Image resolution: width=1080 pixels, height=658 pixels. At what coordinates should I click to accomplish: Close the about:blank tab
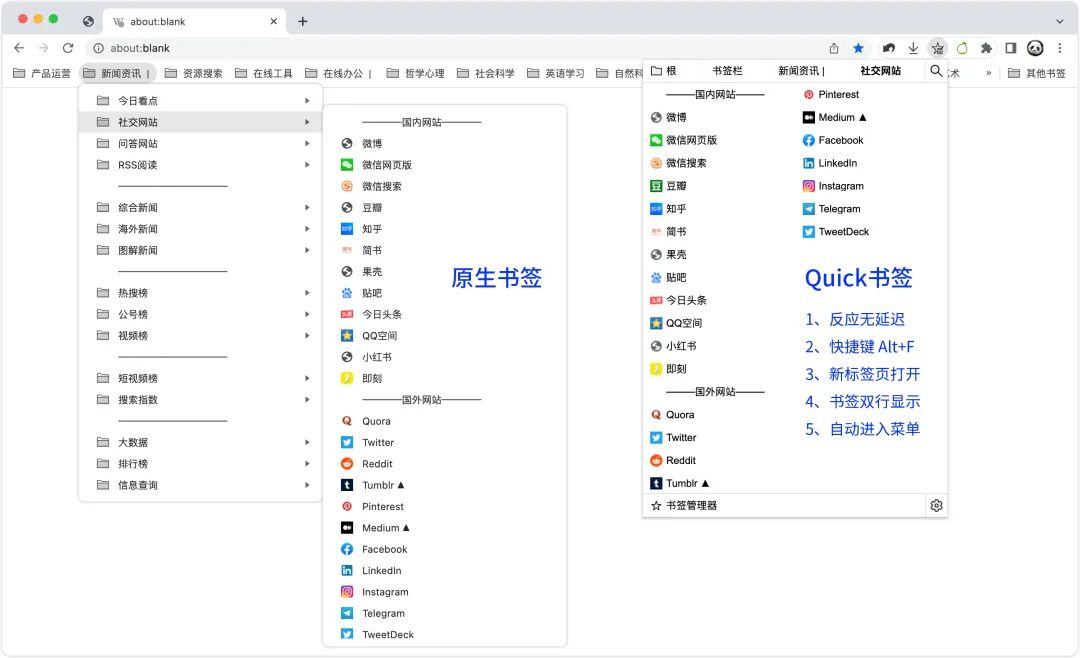(x=273, y=21)
